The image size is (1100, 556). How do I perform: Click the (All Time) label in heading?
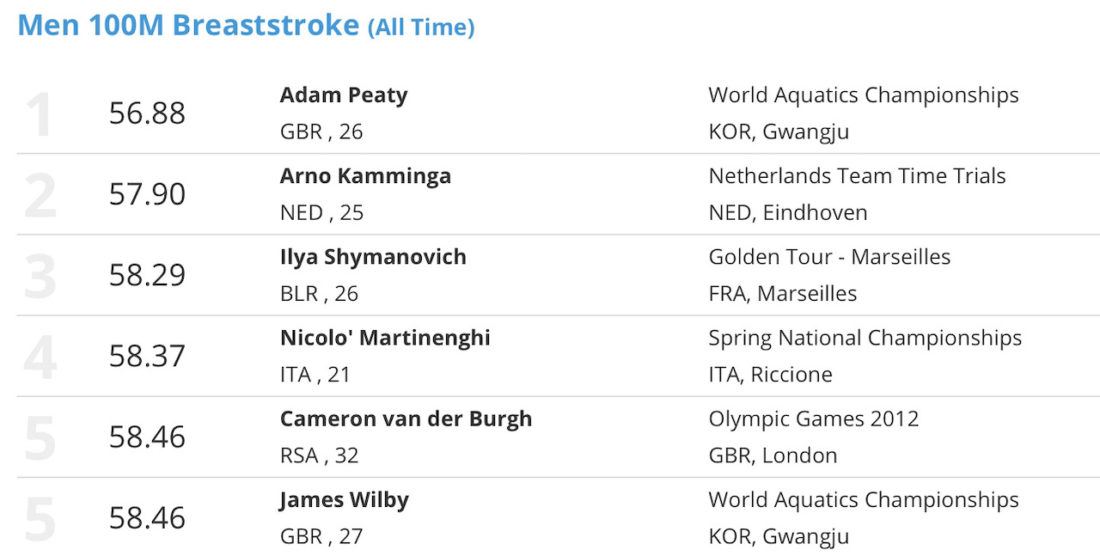(421, 28)
